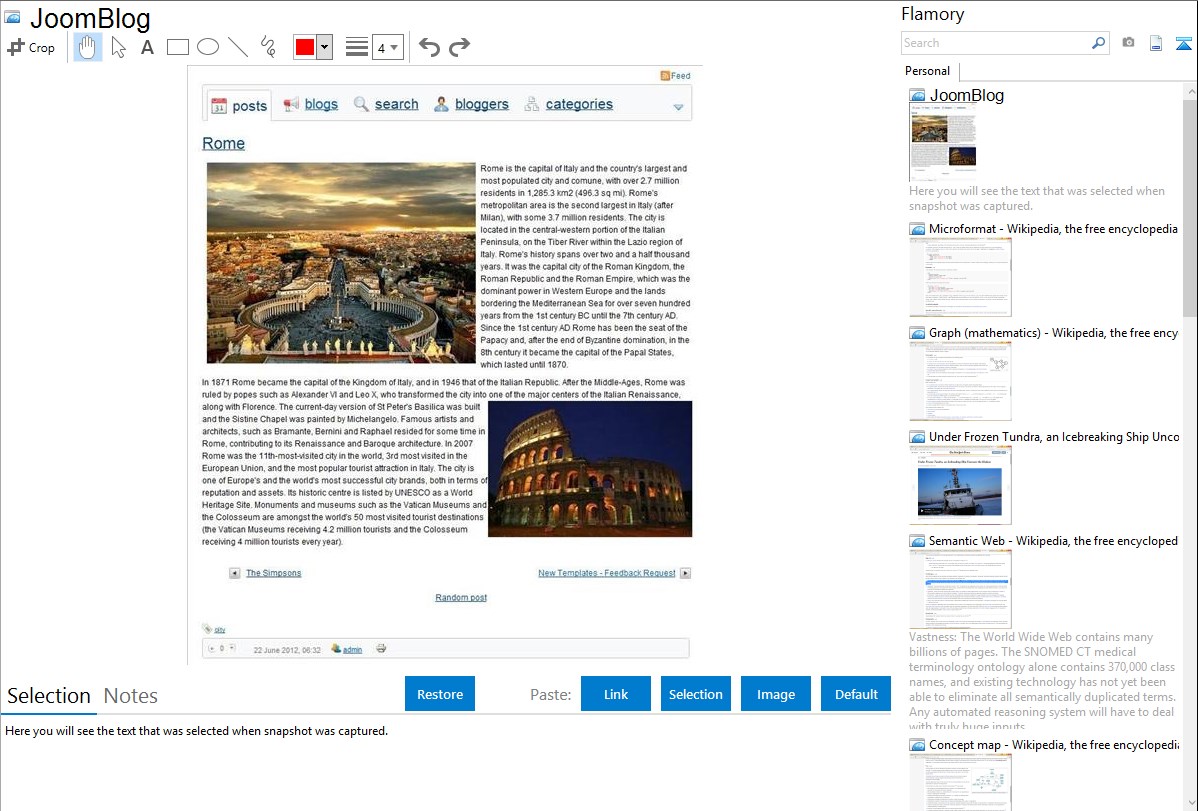Screen dimensions: 1198x811
Task: Select the Crop tool
Action: click(31, 47)
